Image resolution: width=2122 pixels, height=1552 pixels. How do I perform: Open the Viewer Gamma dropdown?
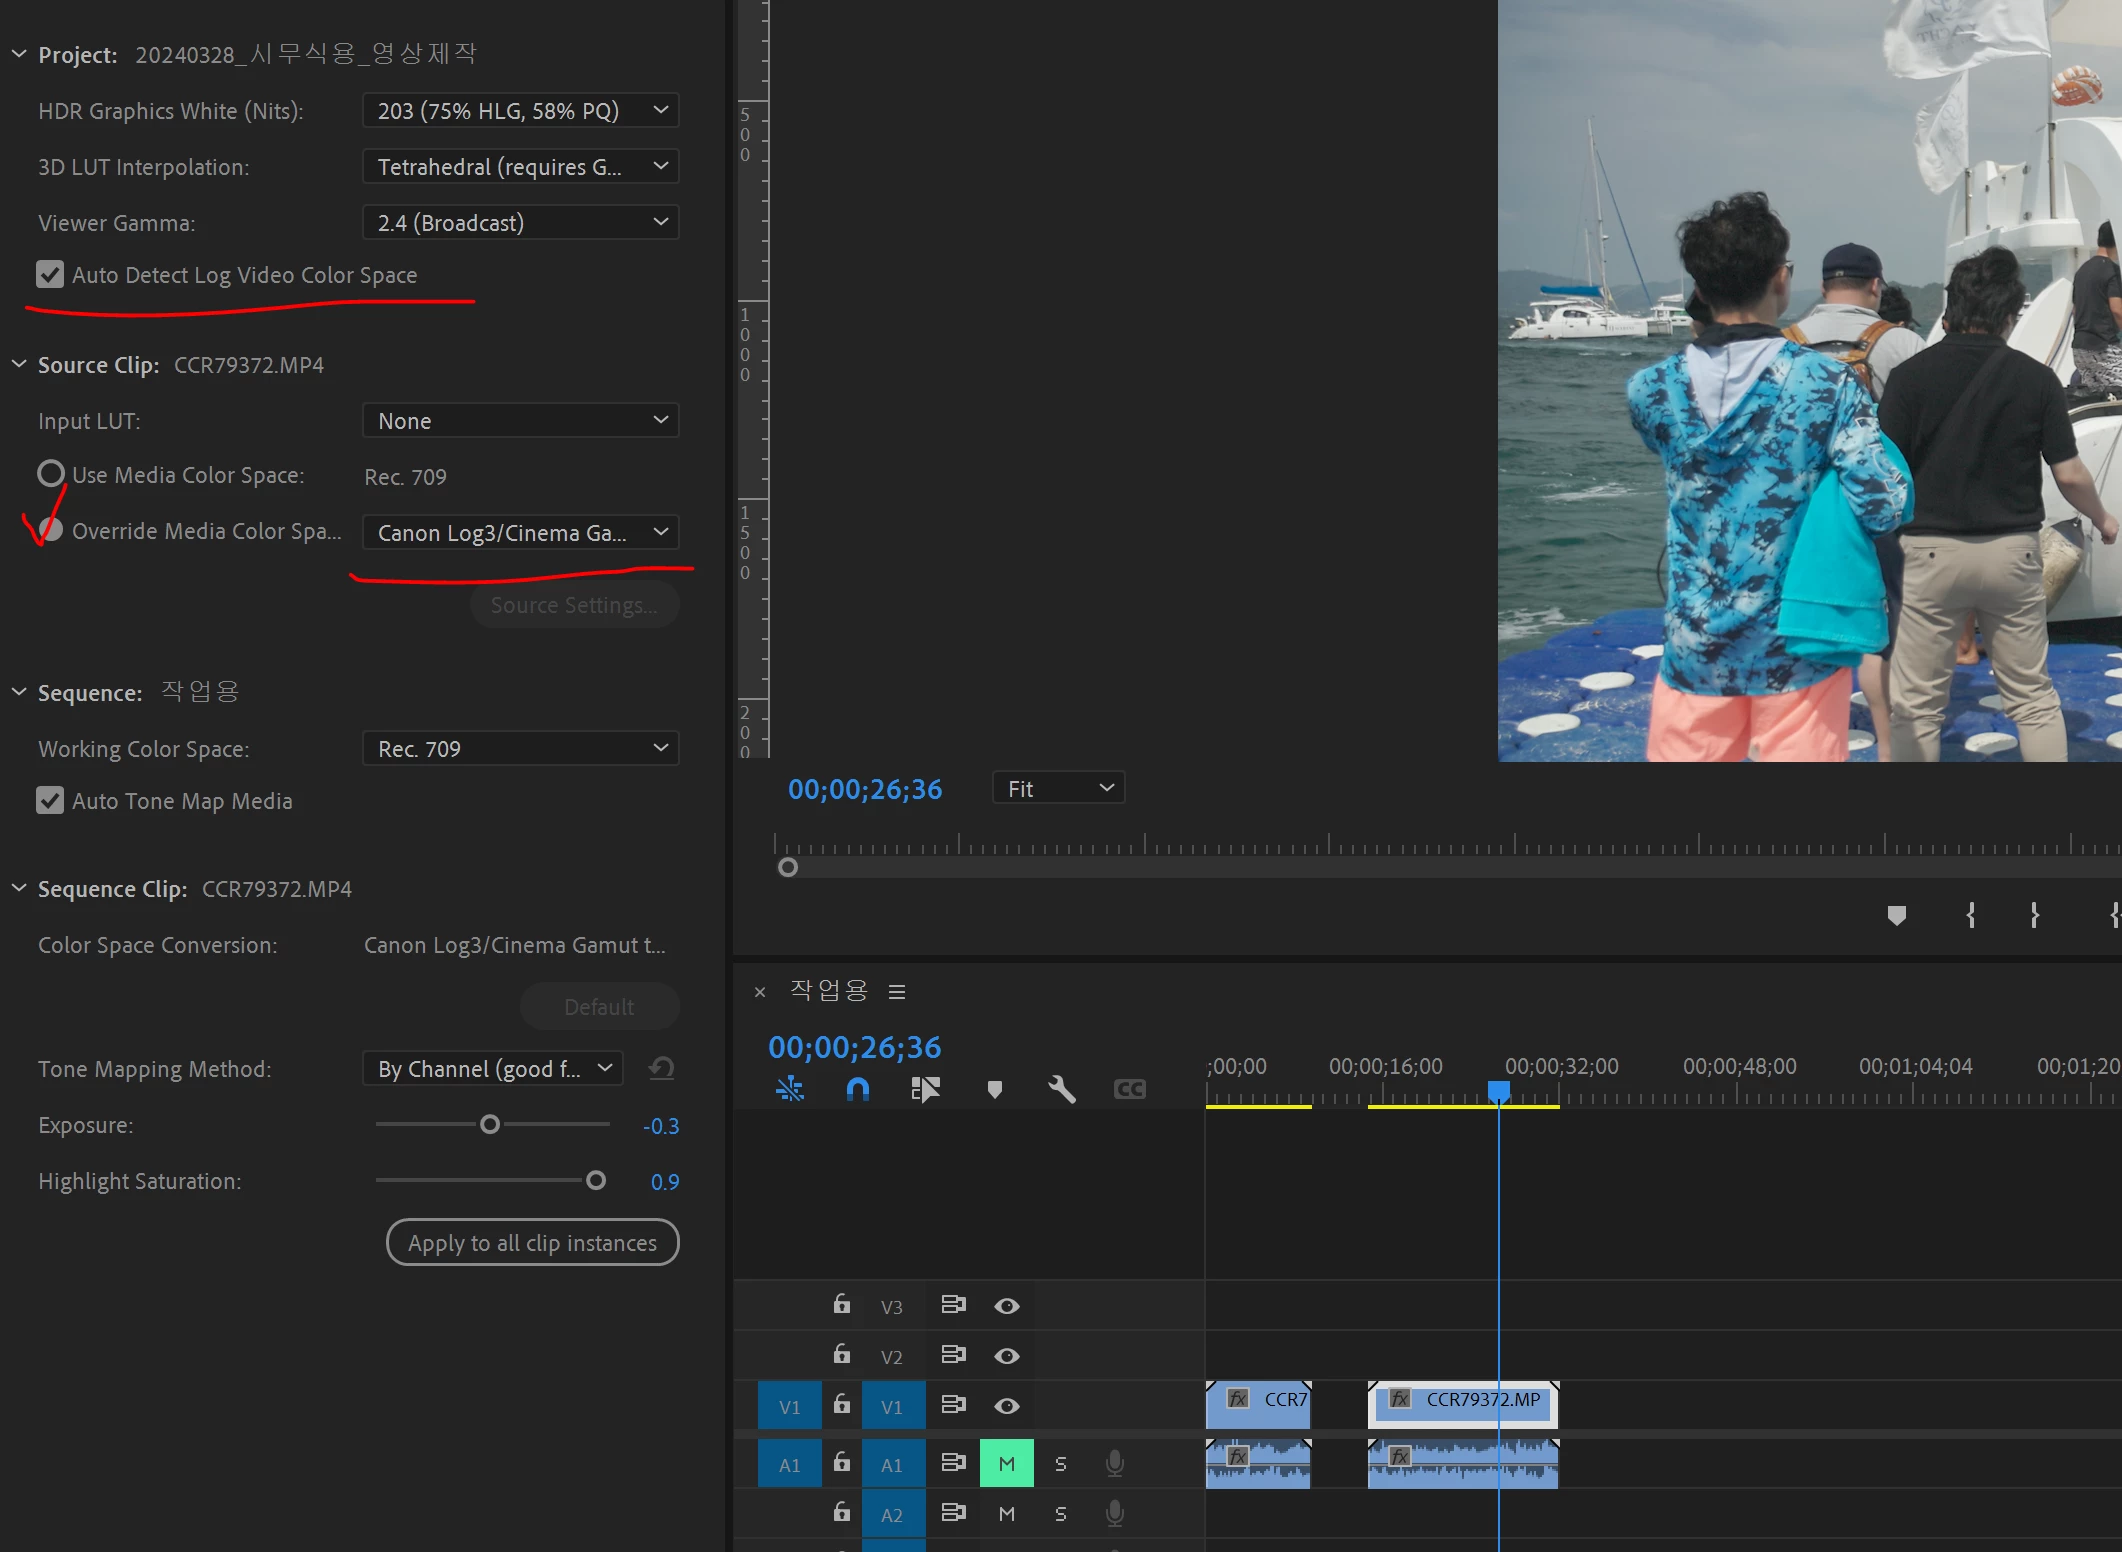pos(520,223)
